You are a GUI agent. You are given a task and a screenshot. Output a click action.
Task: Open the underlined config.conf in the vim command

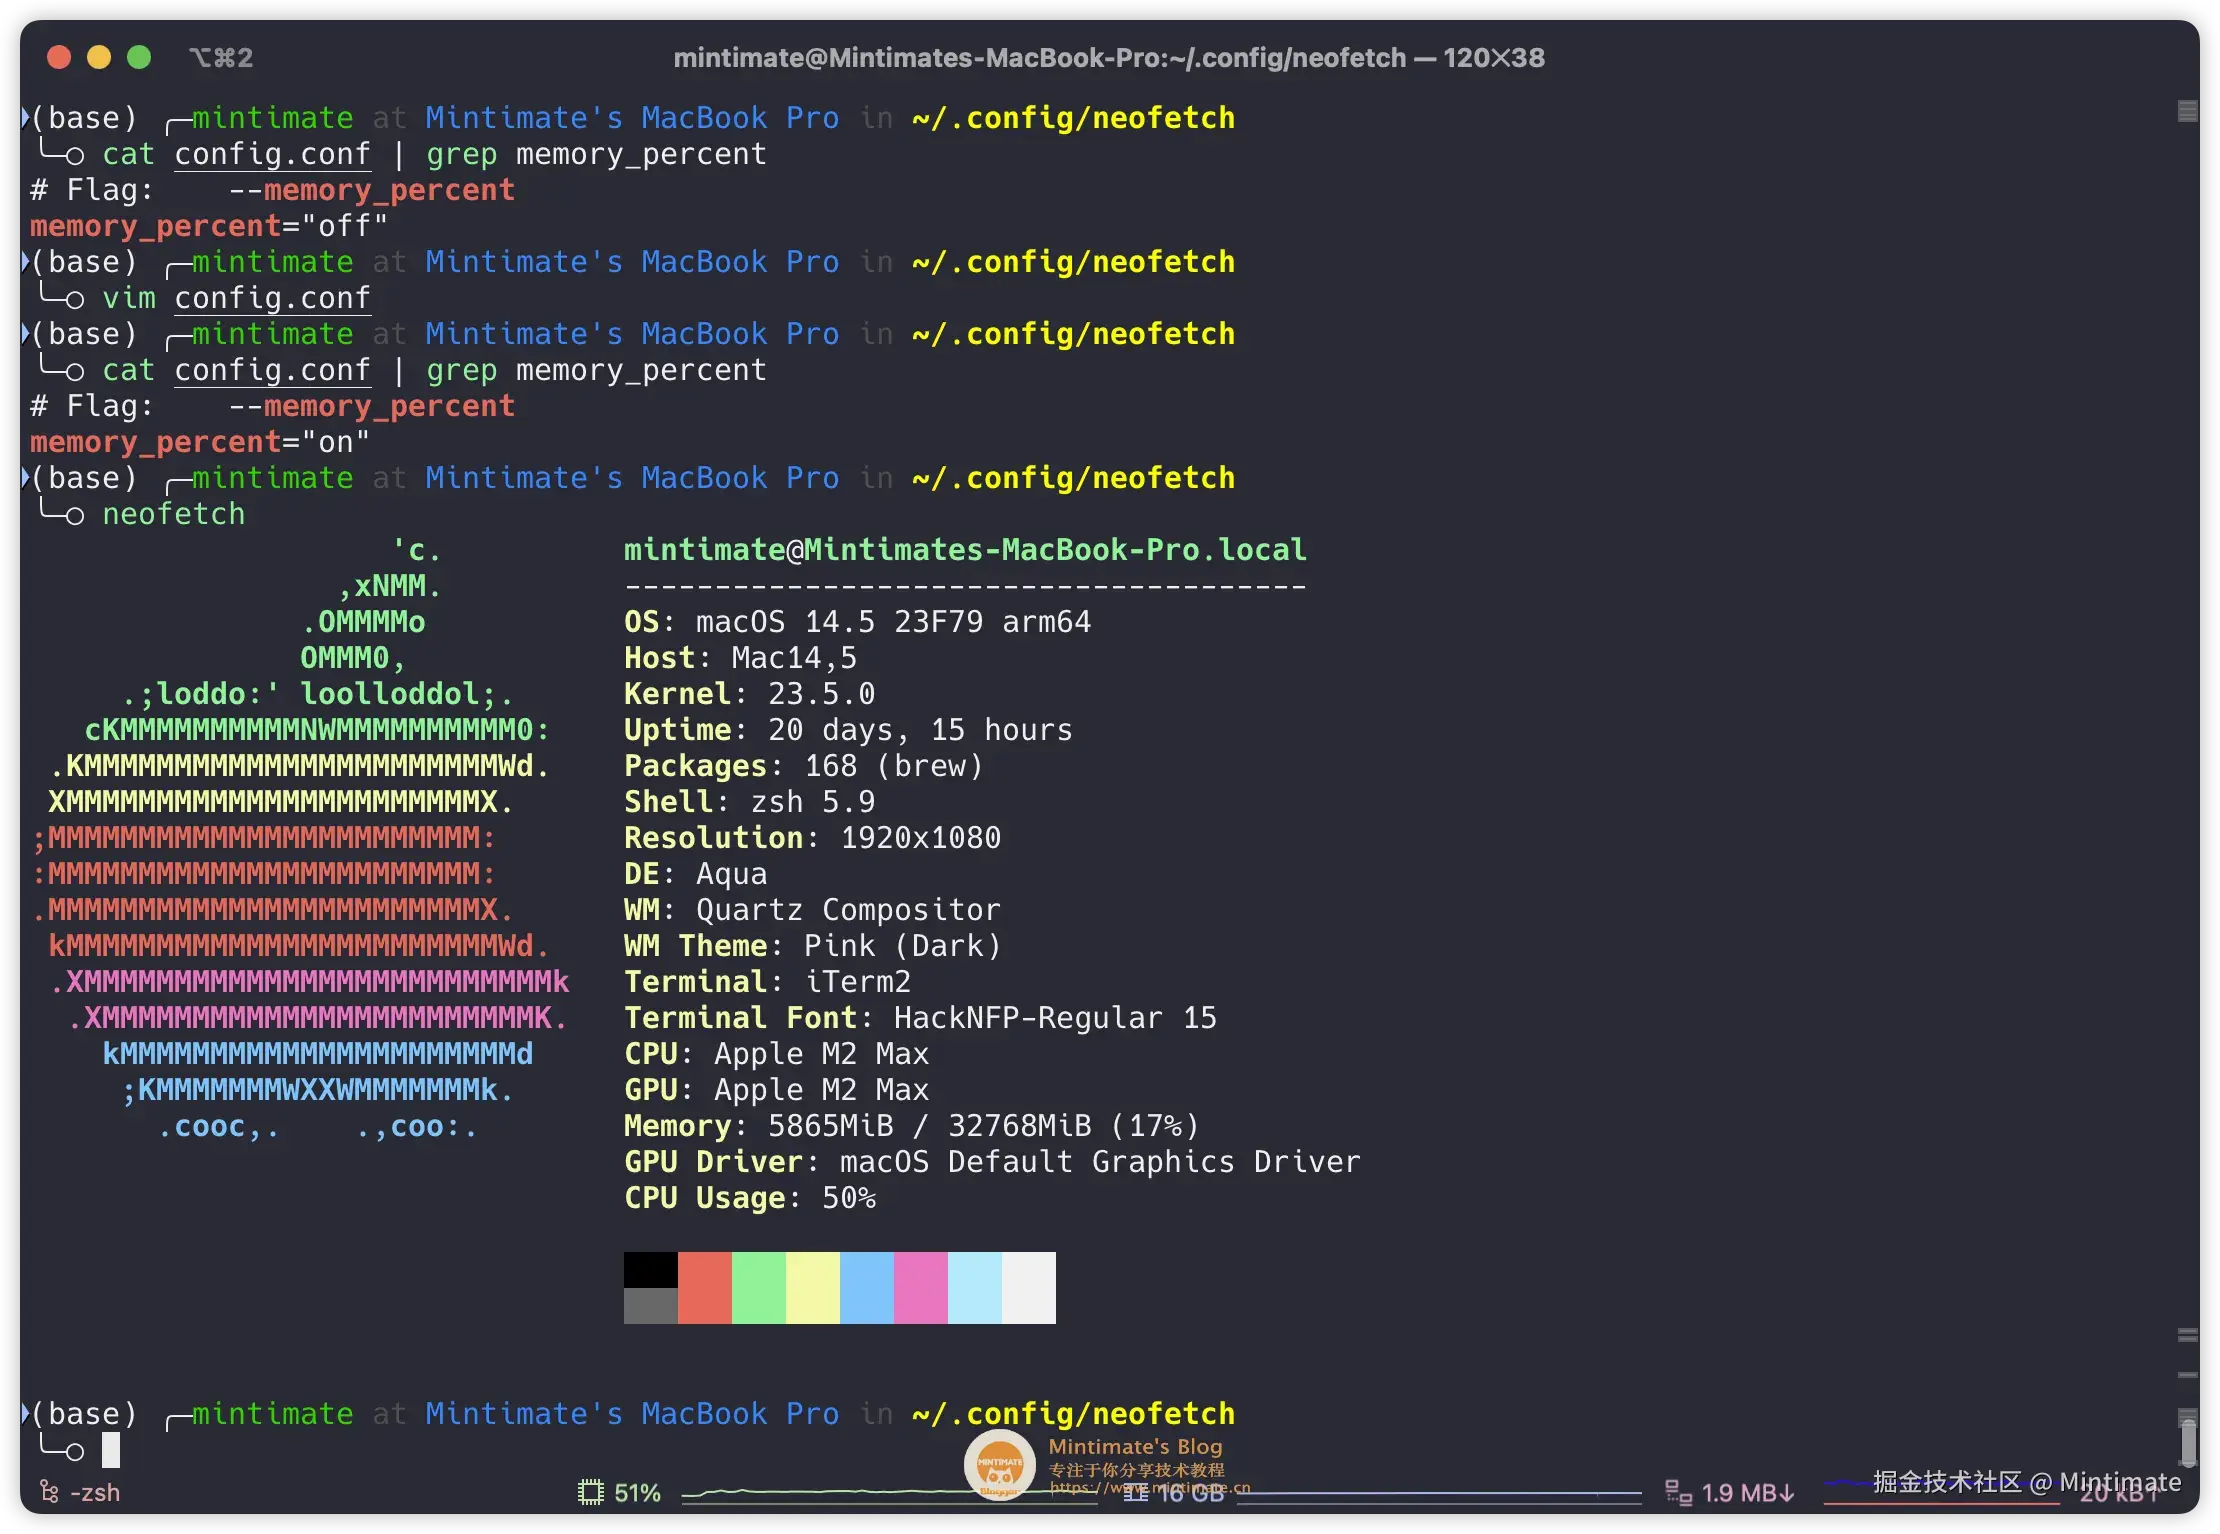[272, 298]
